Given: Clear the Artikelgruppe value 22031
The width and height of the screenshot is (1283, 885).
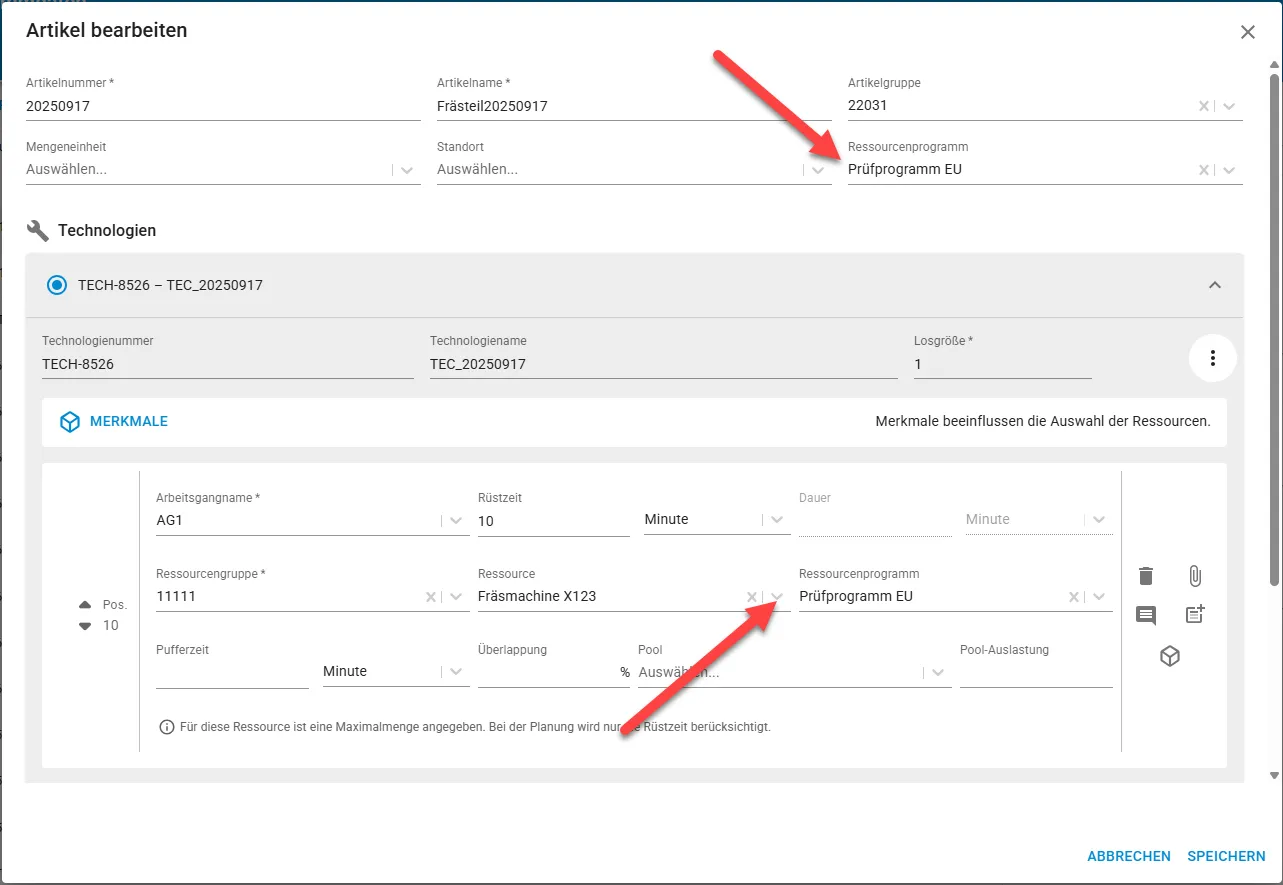Looking at the screenshot, I should [x=1205, y=106].
